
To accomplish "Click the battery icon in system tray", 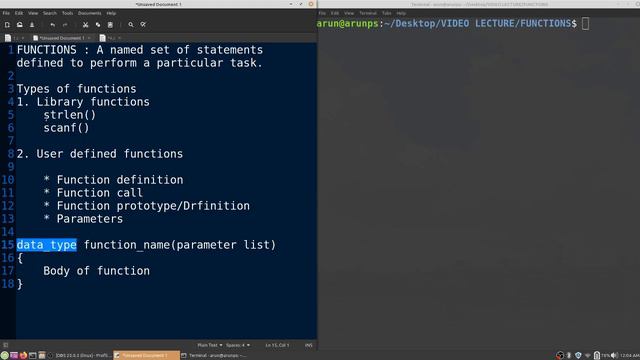I will (x=597, y=356).
